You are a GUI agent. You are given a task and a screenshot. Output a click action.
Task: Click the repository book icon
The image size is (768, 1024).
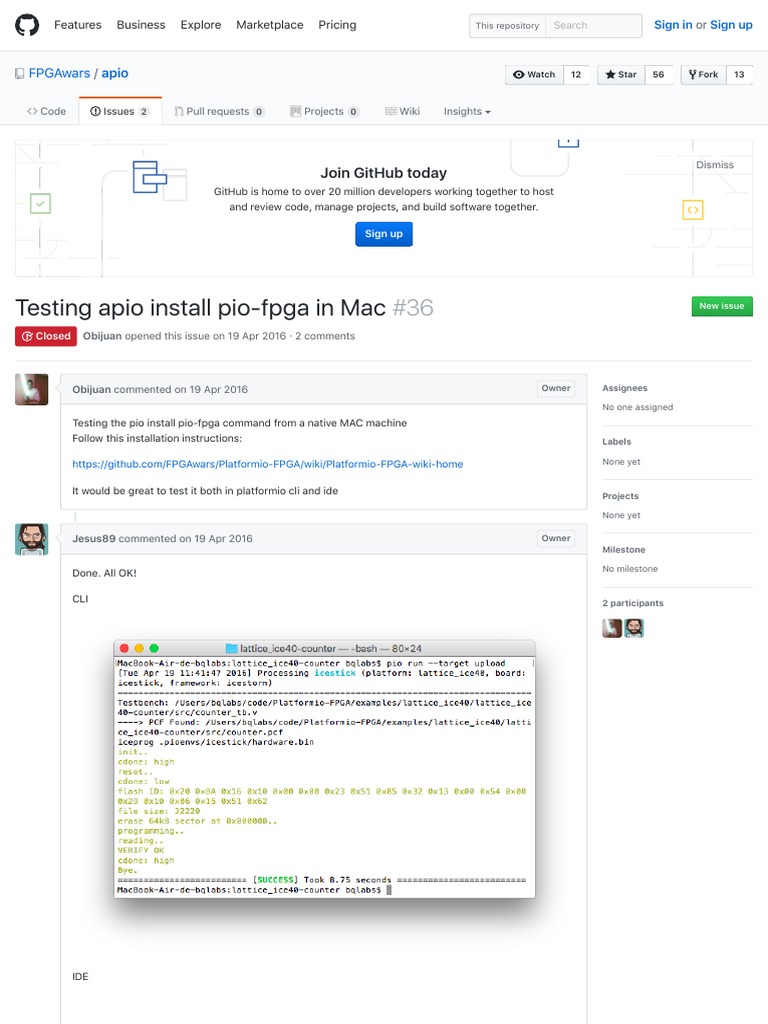point(20,73)
